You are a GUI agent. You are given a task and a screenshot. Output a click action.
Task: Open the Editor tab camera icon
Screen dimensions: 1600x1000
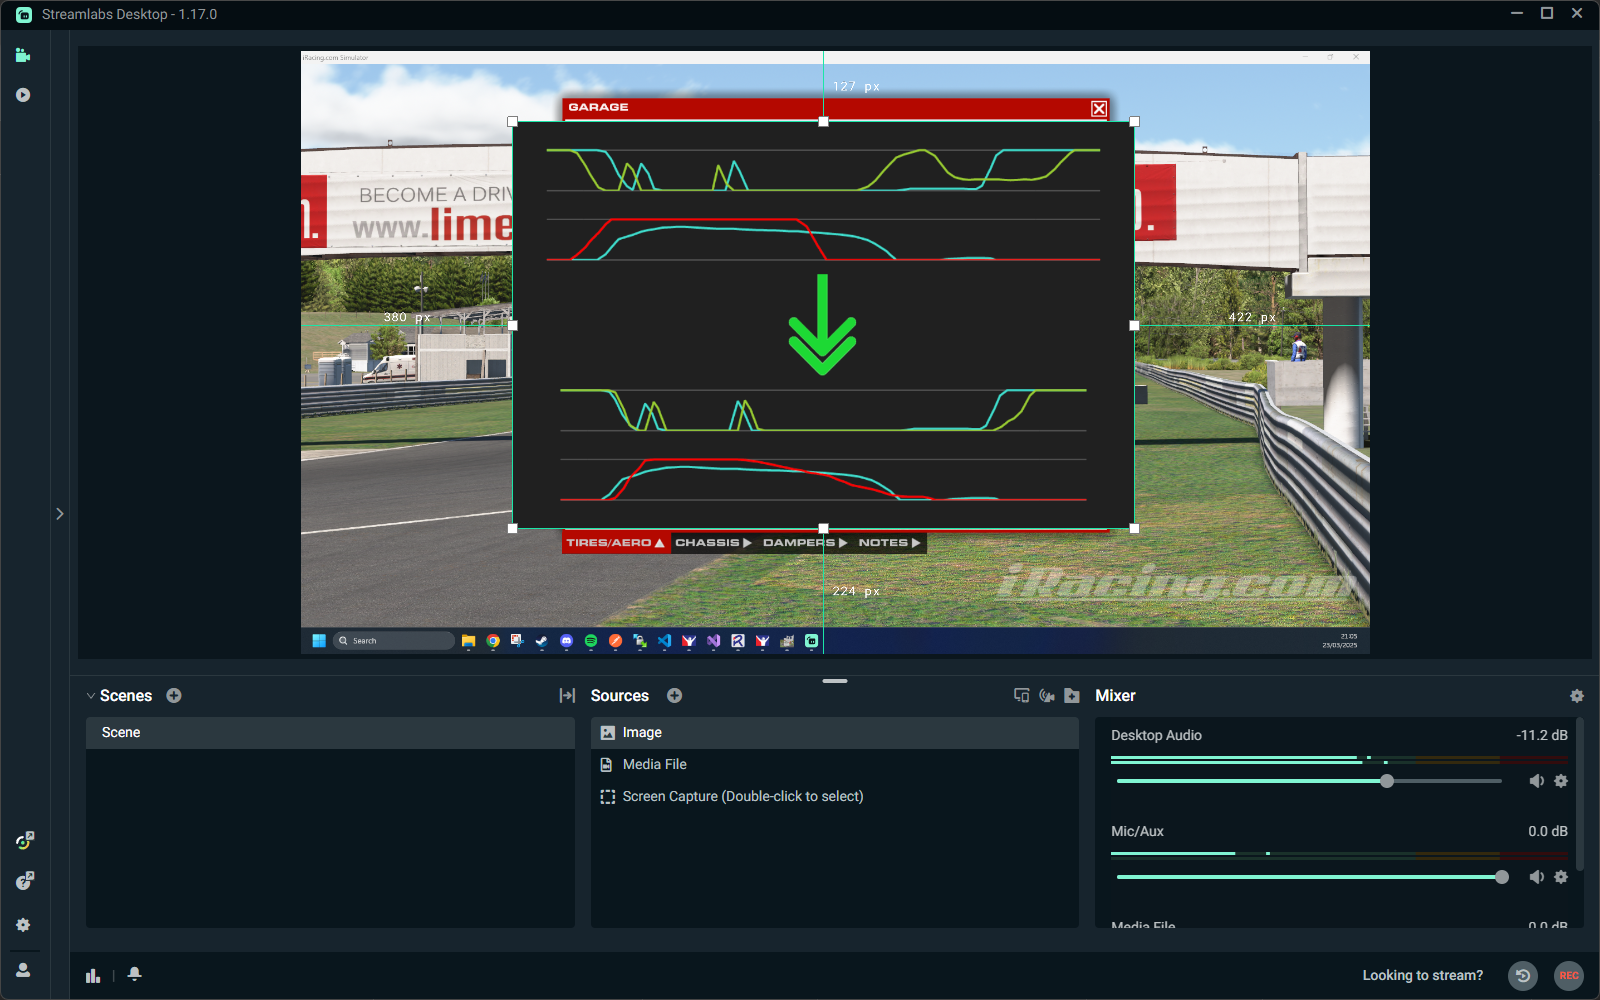23,55
